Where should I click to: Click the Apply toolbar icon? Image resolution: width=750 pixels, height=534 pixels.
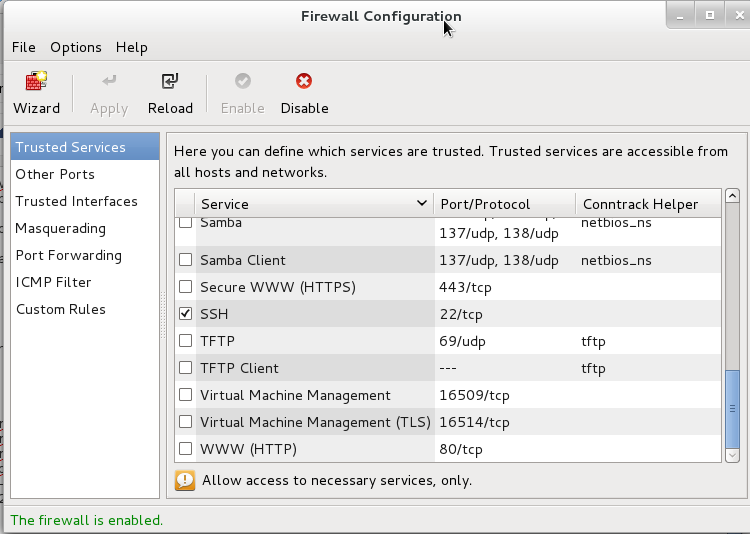[109, 82]
